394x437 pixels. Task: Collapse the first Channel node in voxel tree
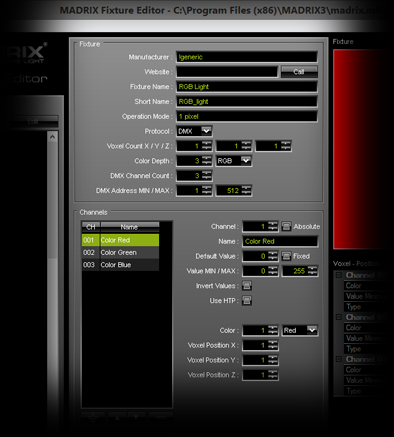click(x=339, y=275)
